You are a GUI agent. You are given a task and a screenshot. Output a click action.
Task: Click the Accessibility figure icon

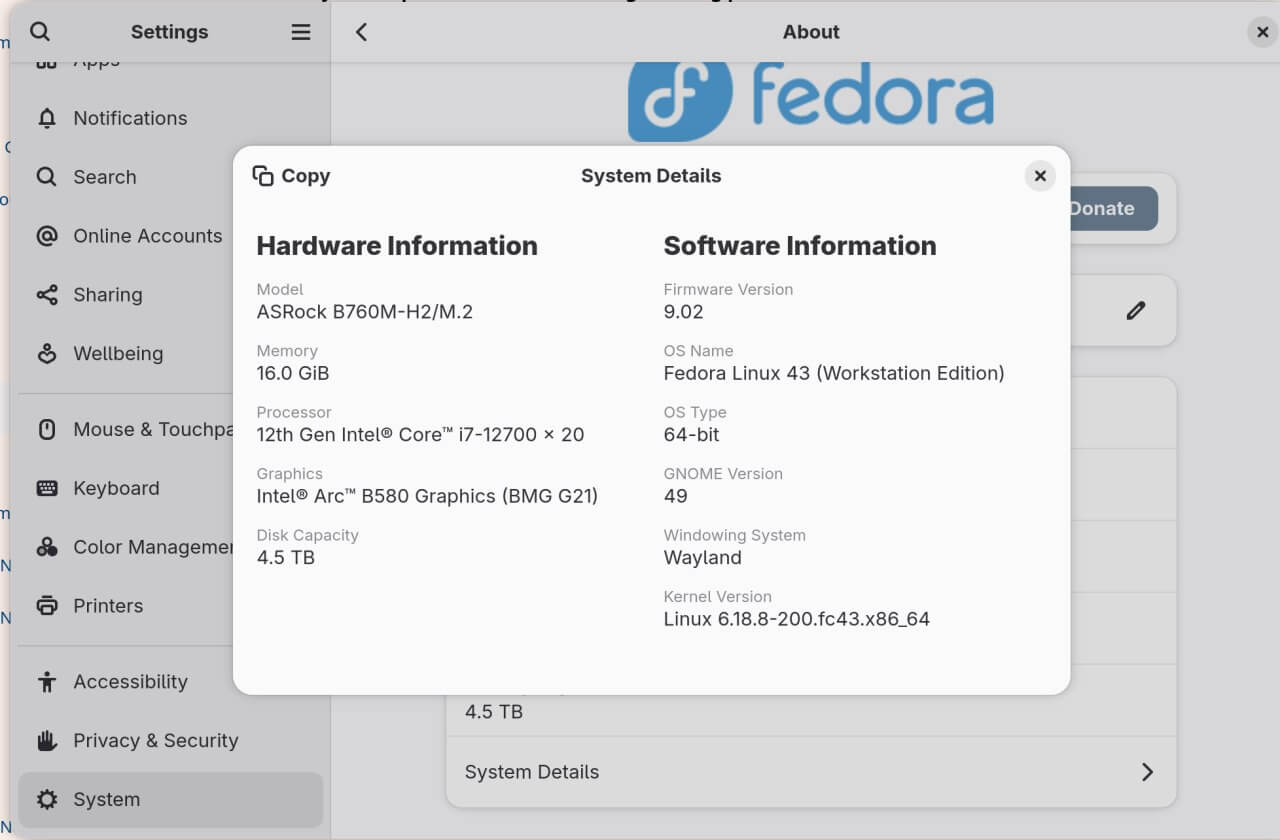(47, 682)
